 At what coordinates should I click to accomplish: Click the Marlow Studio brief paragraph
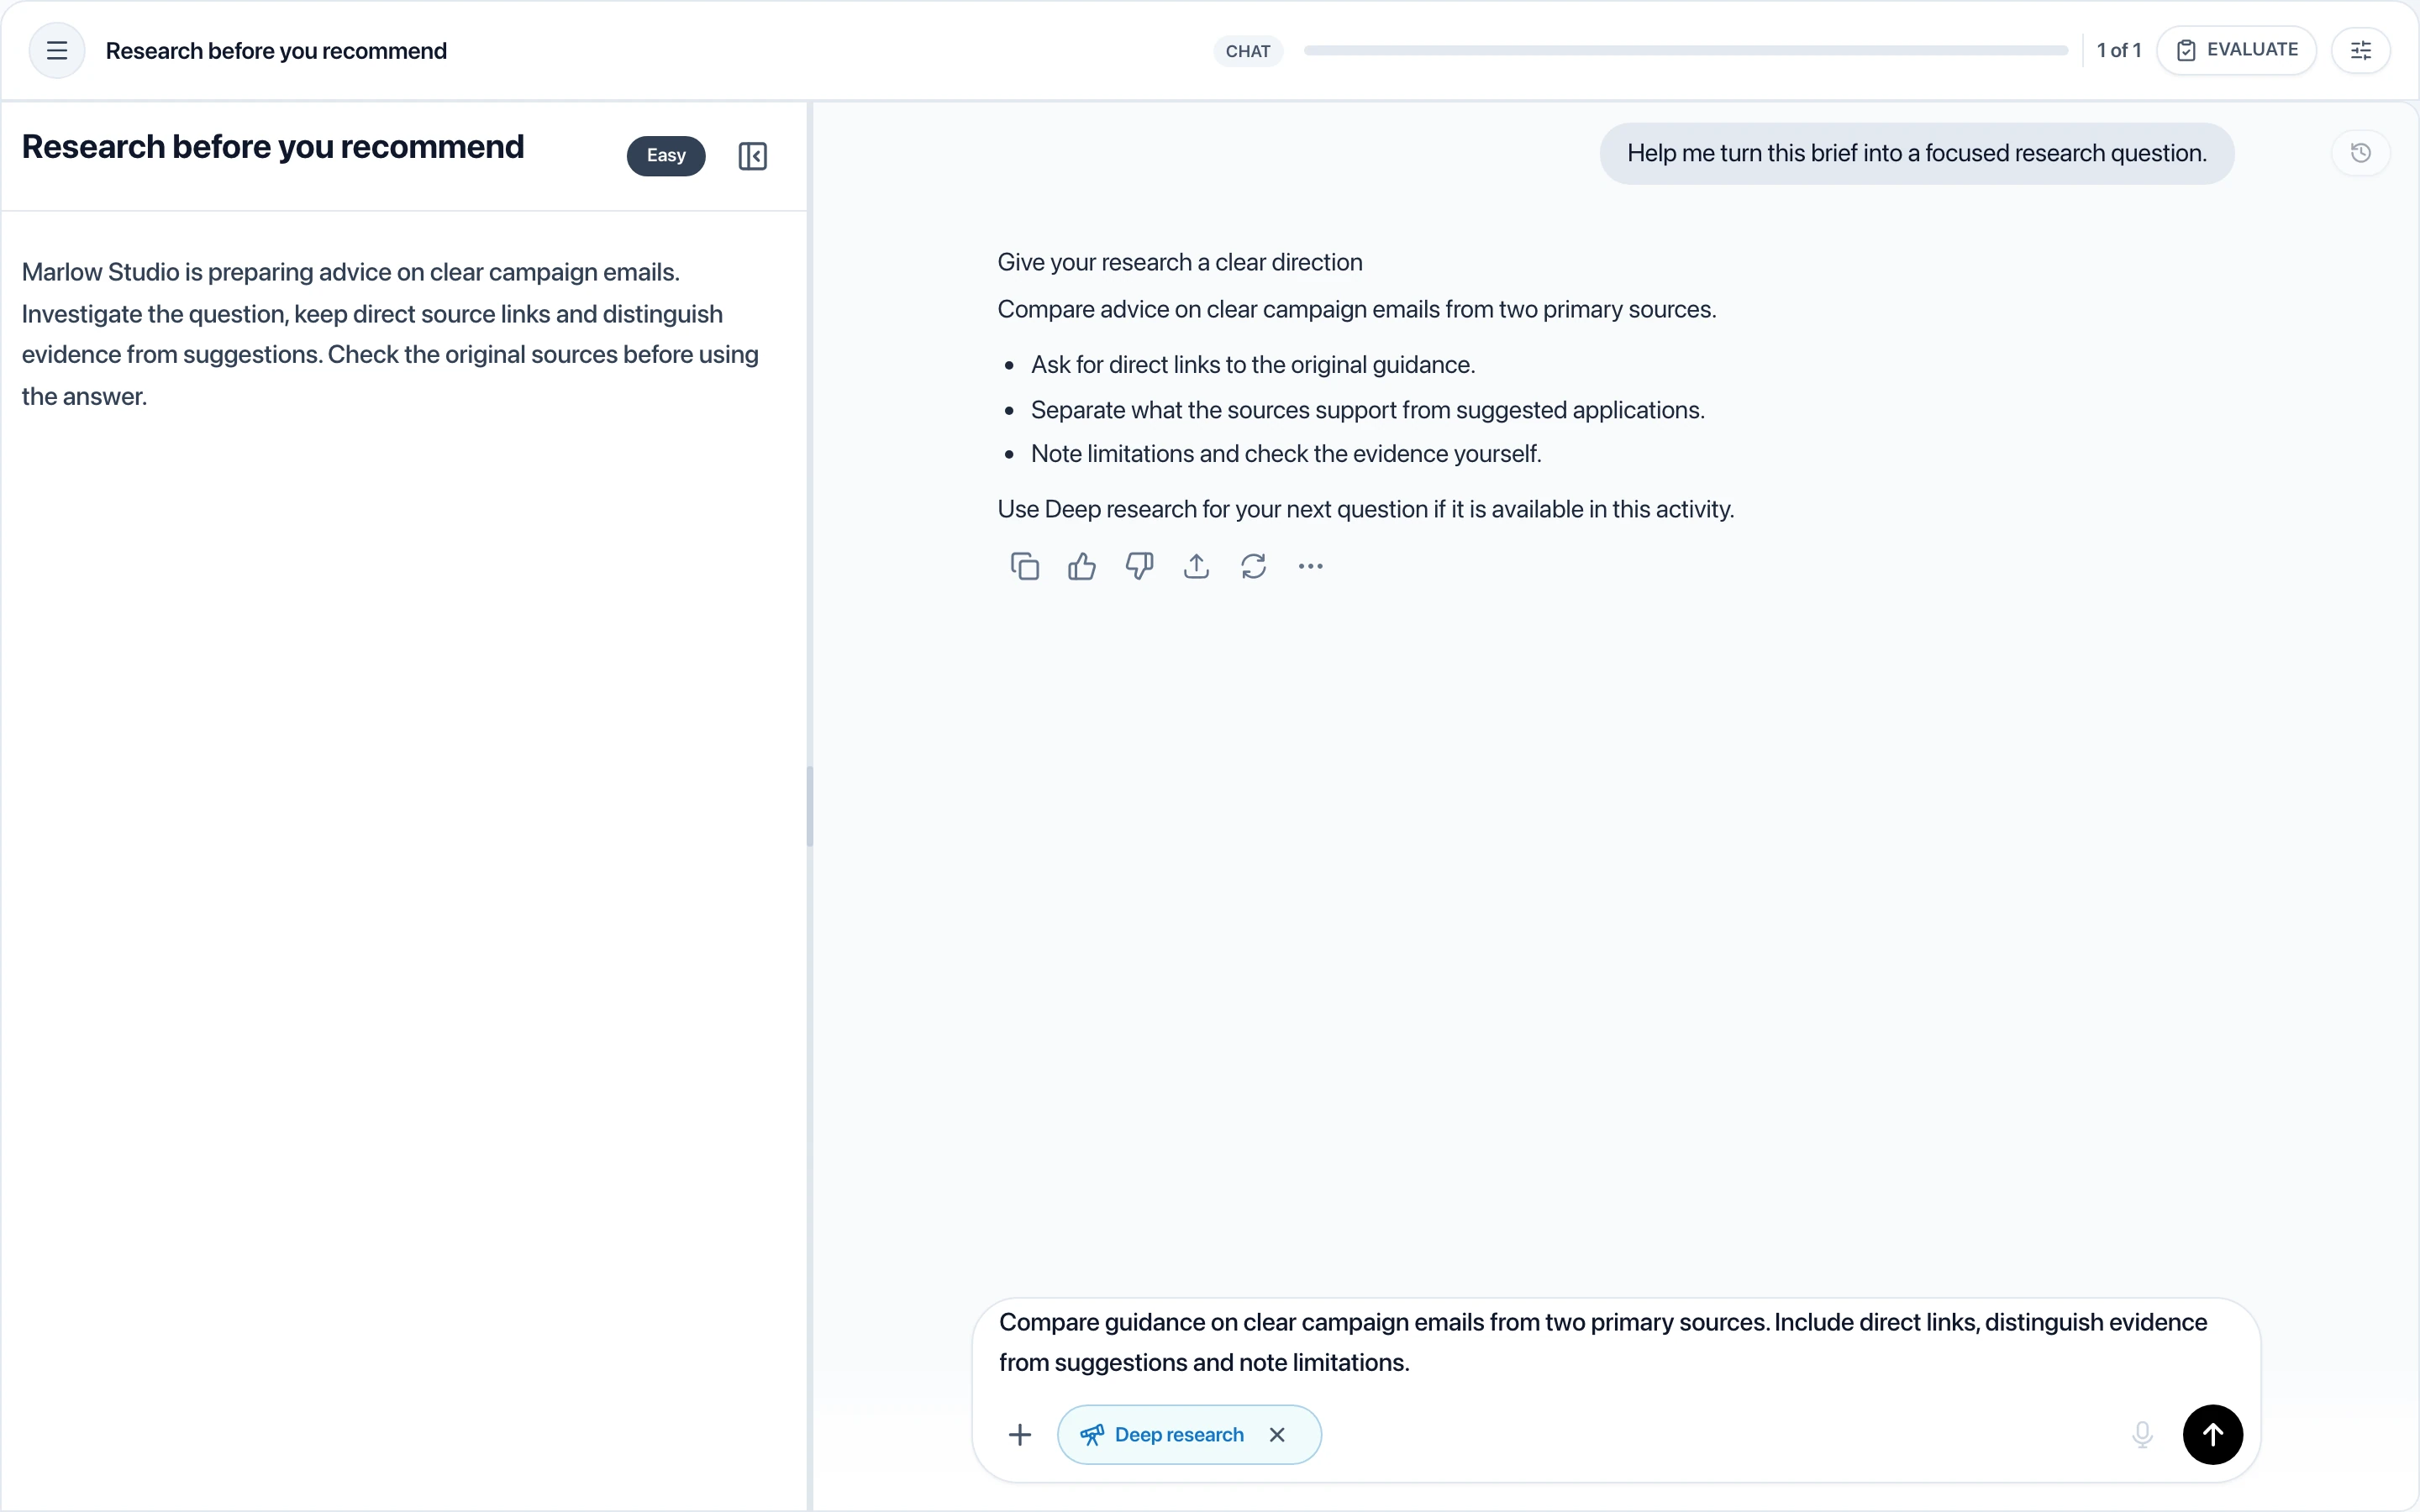click(390, 334)
